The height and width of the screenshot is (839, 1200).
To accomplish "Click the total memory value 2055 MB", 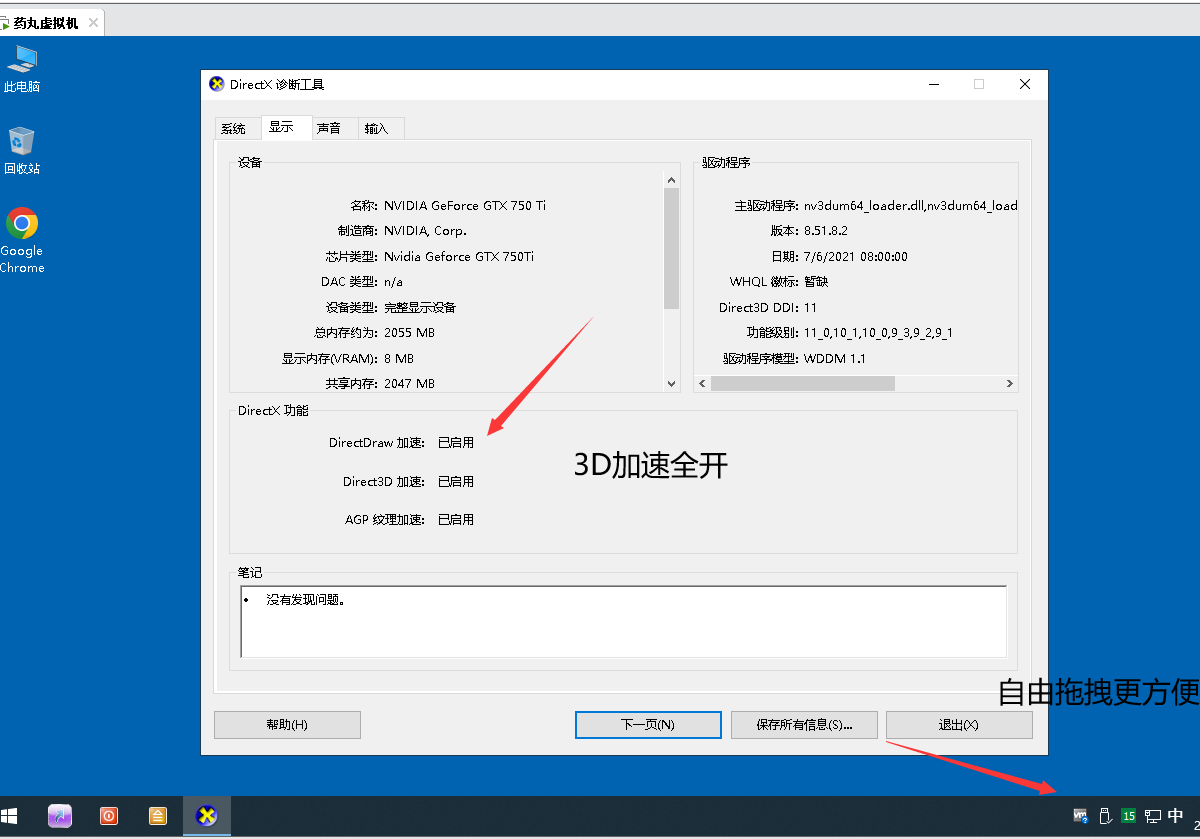I will point(409,332).
